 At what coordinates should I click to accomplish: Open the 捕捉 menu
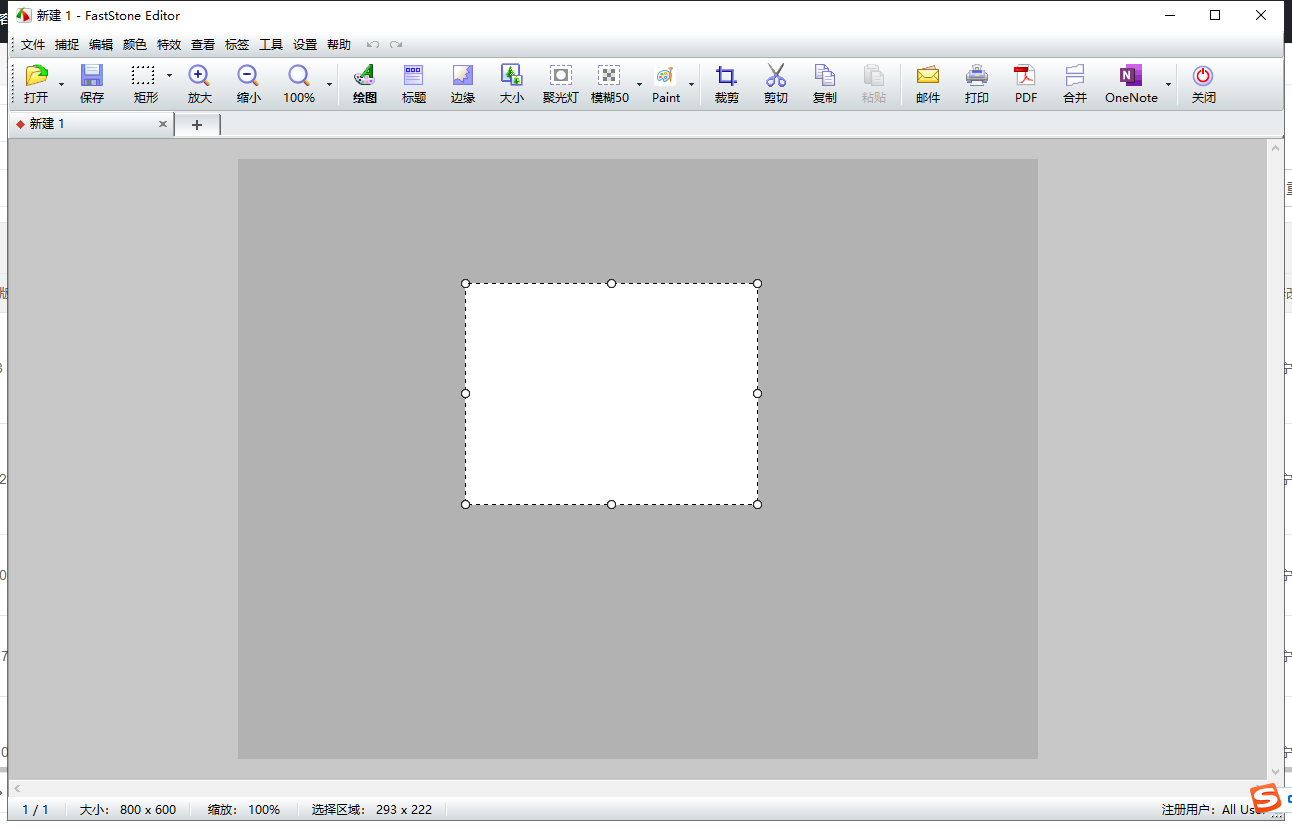(67, 45)
